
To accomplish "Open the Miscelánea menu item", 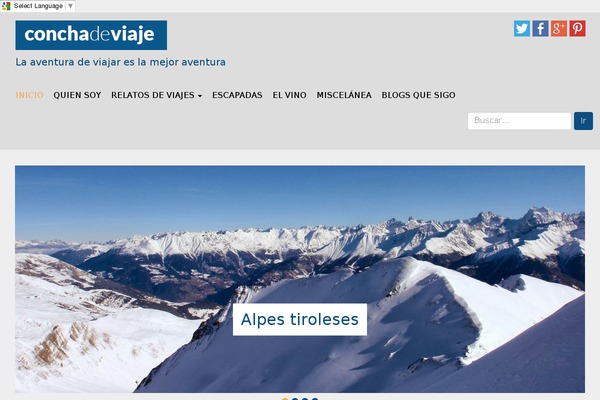I will point(344,95).
